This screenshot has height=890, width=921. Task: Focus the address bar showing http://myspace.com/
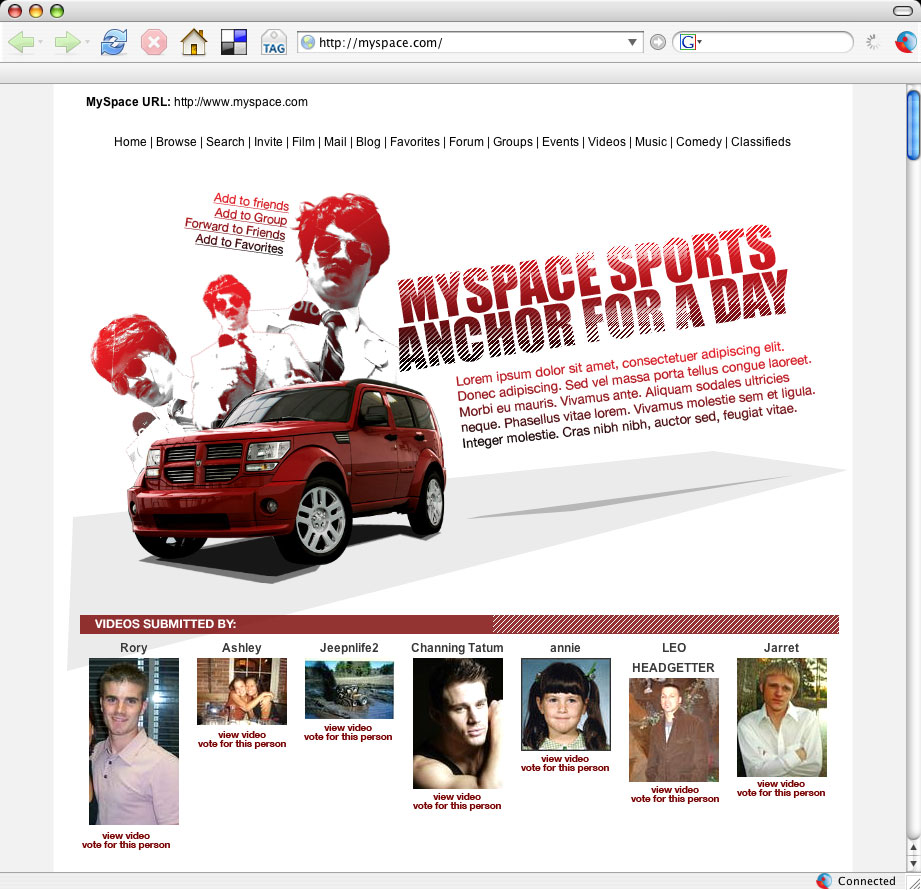(x=470, y=42)
